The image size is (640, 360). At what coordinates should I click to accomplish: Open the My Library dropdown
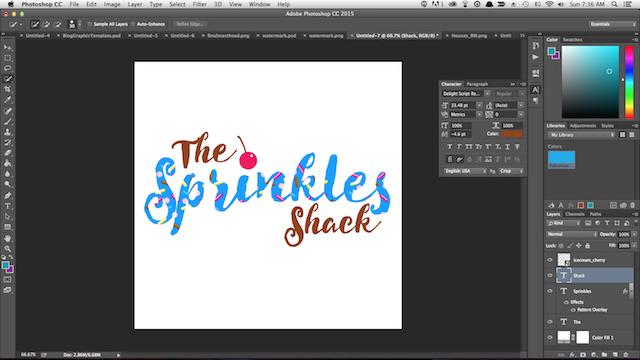coord(581,135)
